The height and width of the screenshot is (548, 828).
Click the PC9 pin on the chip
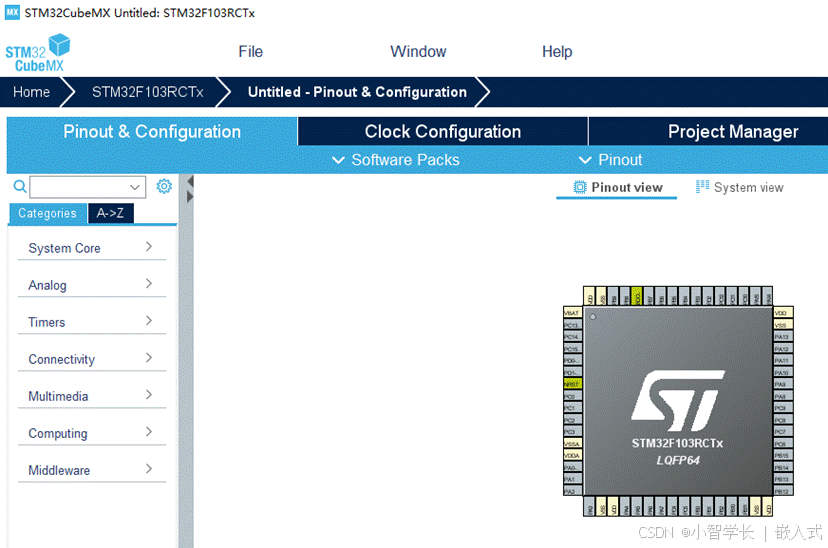(783, 408)
